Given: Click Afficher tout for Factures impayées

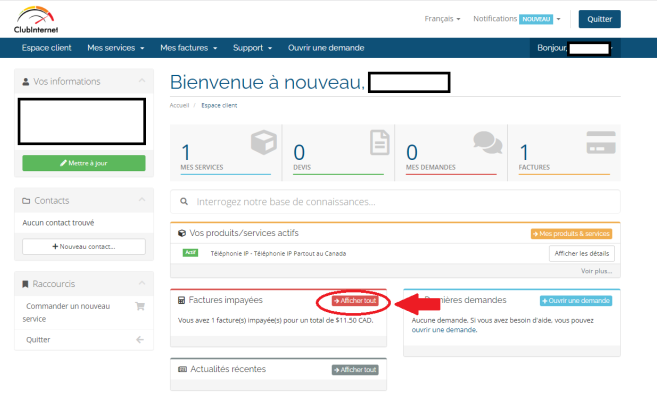Looking at the screenshot, I should click(x=355, y=301).
